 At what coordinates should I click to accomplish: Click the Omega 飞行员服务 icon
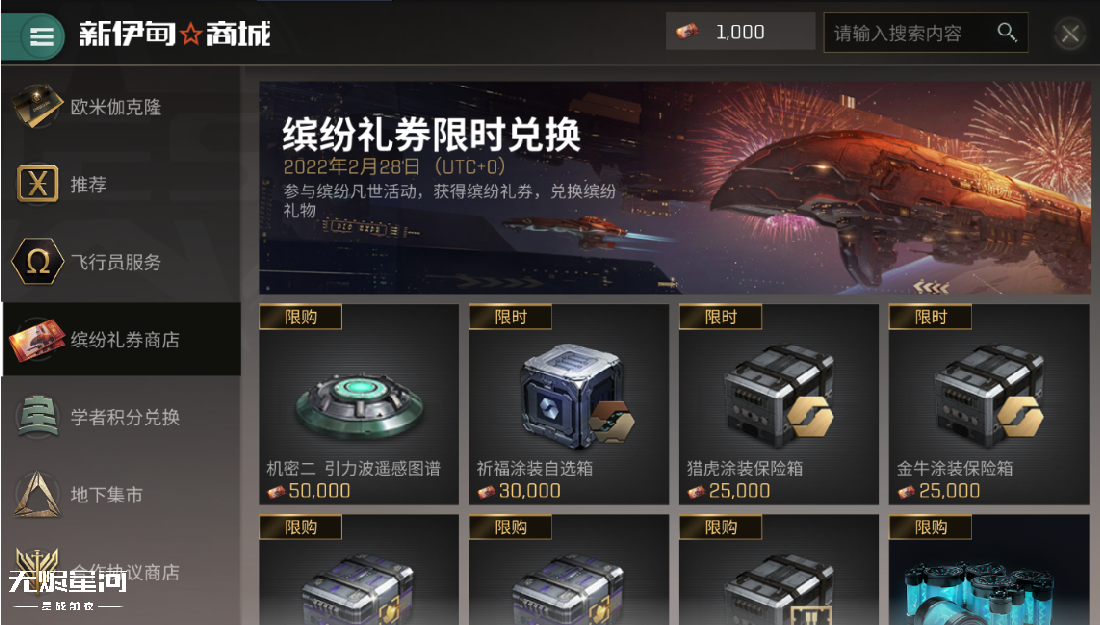pyautogui.click(x=38, y=262)
